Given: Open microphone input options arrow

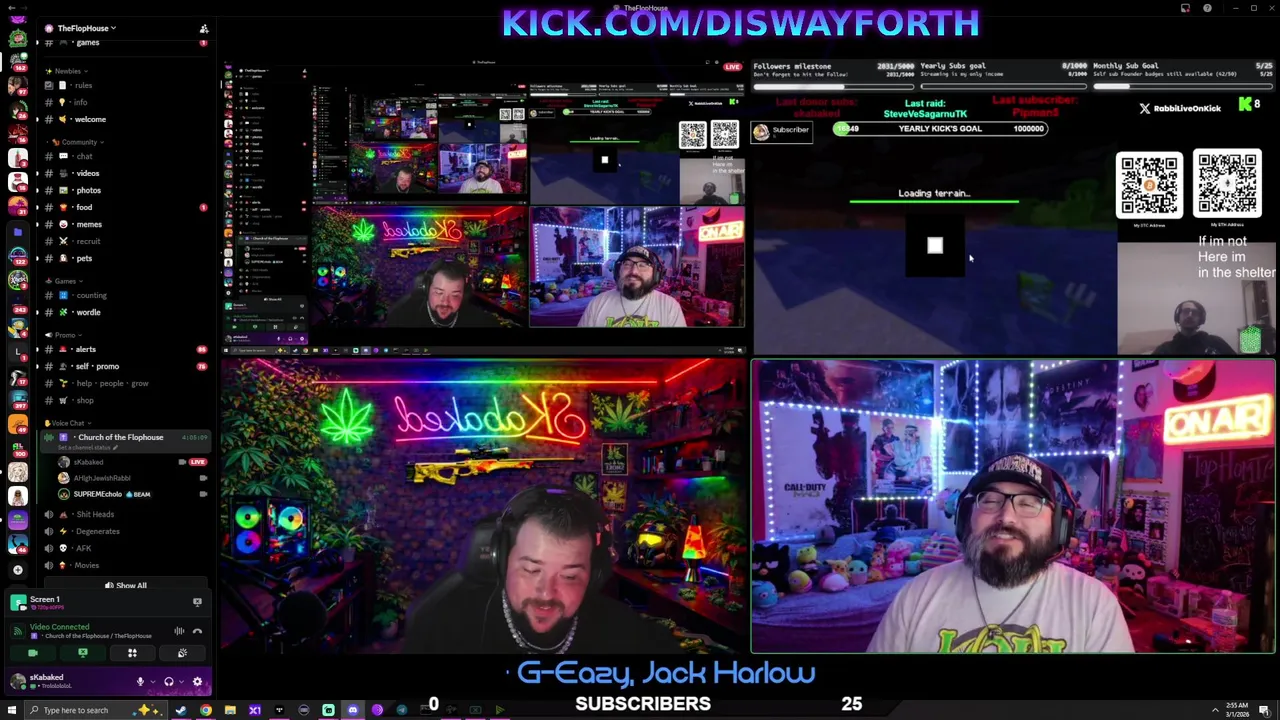Looking at the screenshot, I should 151,682.
